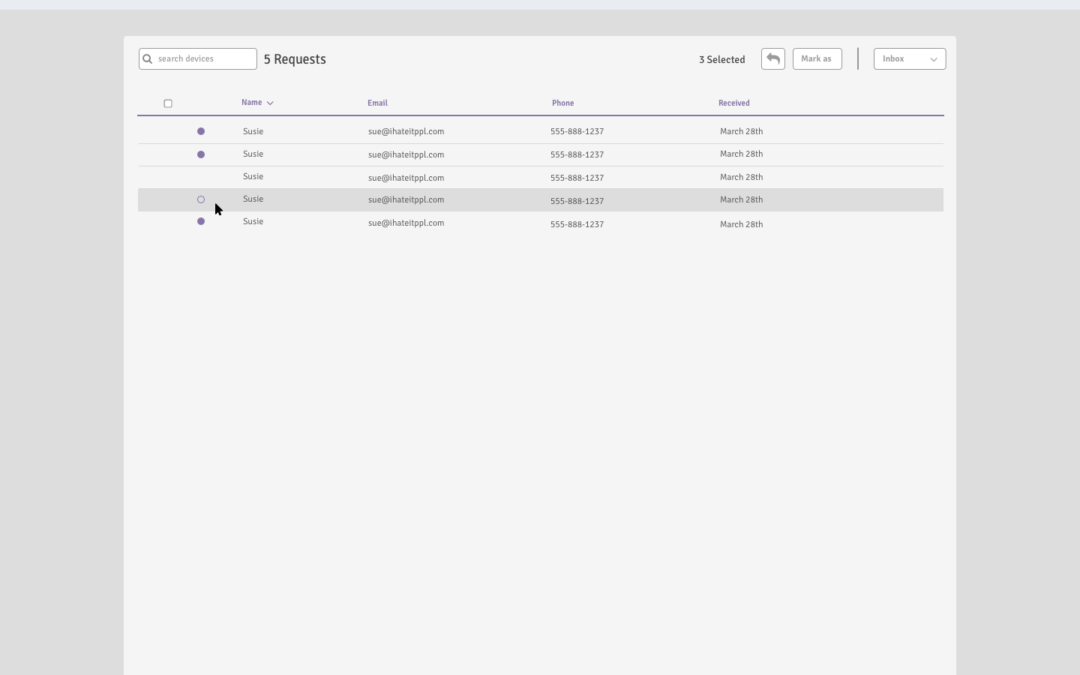Select Susie name in the highlighted row
This screenshot has height=675, width=1080.
click(x=253, y=199)
